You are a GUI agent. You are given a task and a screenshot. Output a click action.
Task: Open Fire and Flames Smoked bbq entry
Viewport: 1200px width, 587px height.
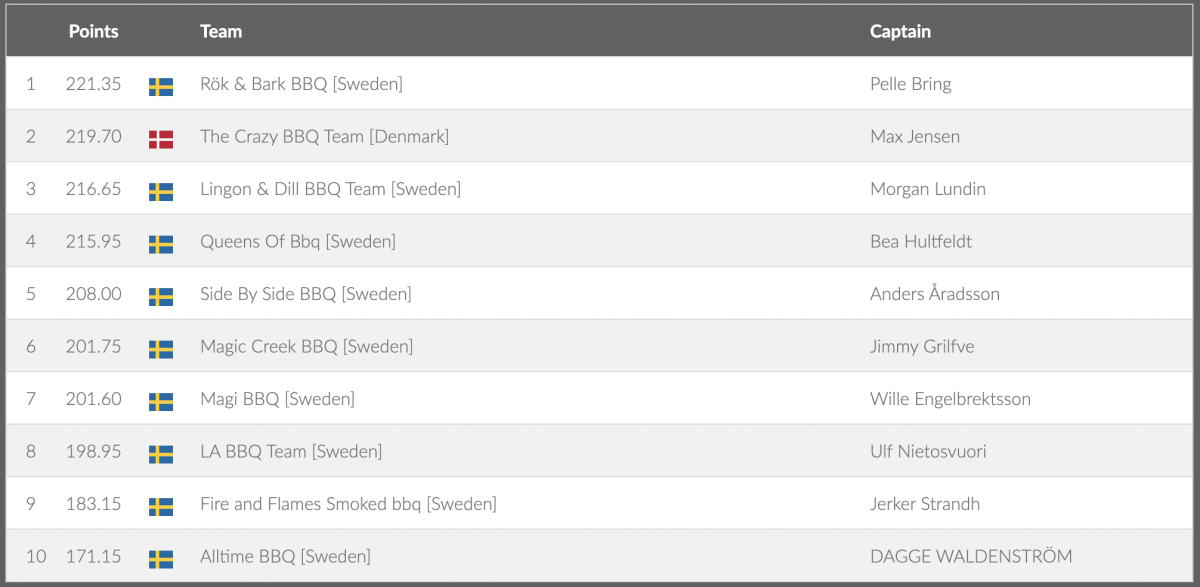point(348,504)
